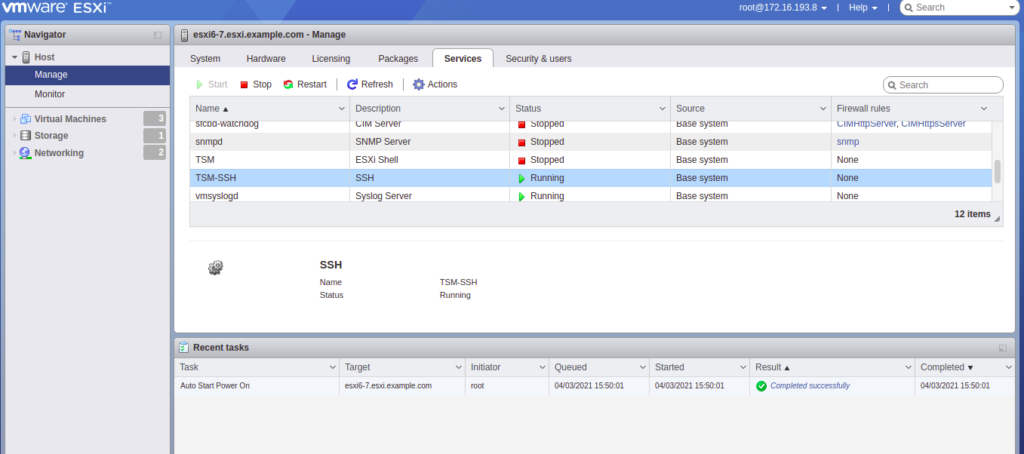1024x454 pixels.
Task: Switch to the Hardware tab
Action: [x=266, y=58]
